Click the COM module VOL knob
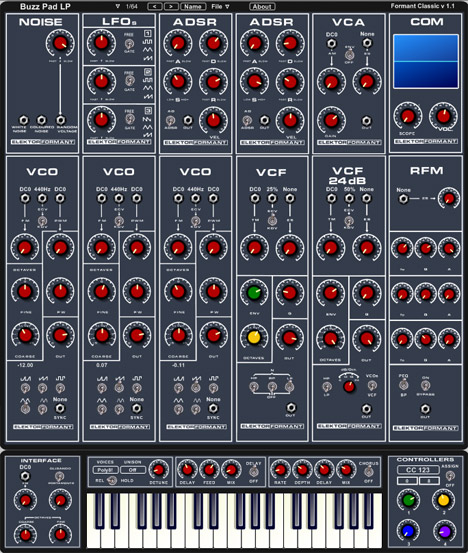The width and height of the screenshot is (468, 553). [443, 116]
